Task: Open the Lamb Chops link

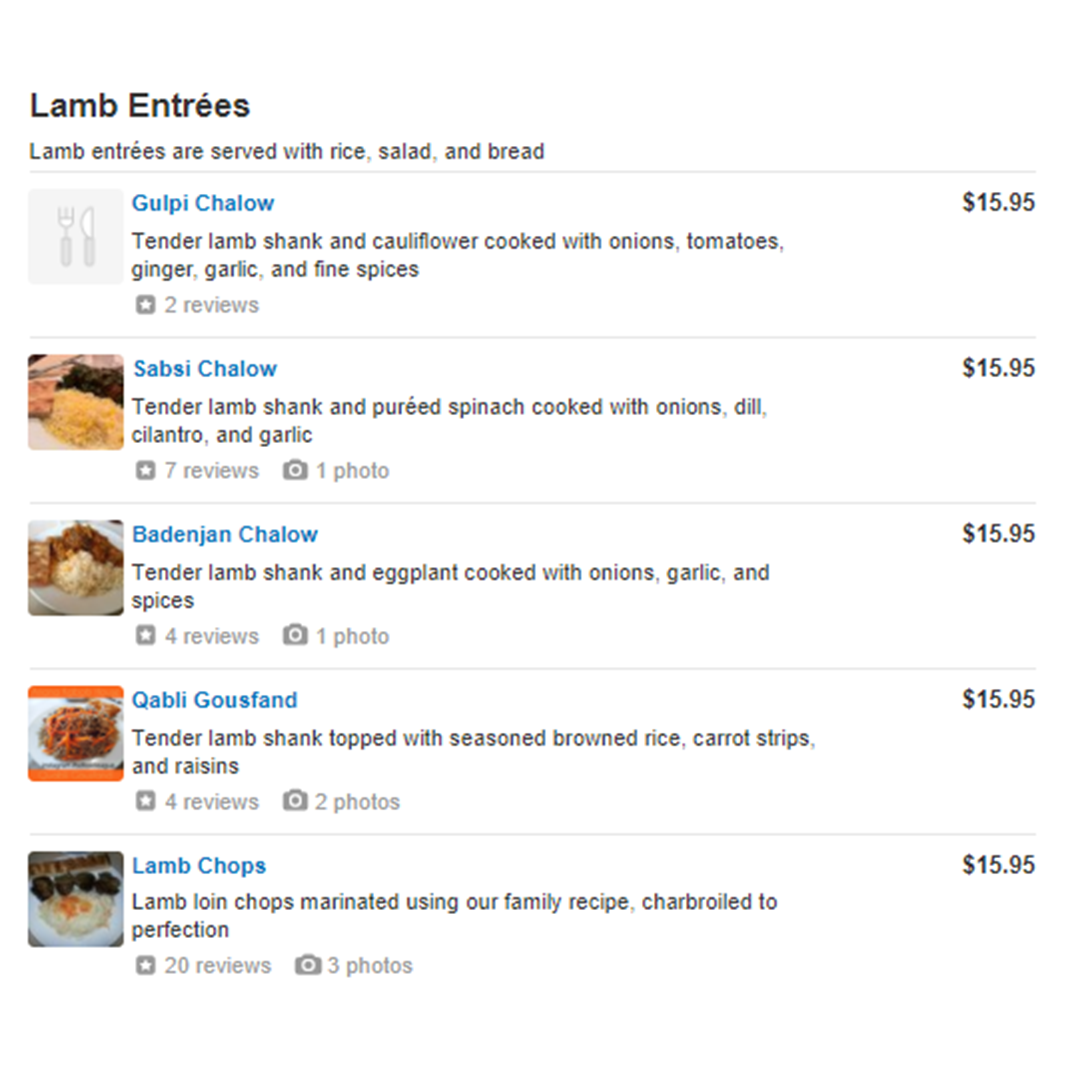Action: [x=199, y=866]
